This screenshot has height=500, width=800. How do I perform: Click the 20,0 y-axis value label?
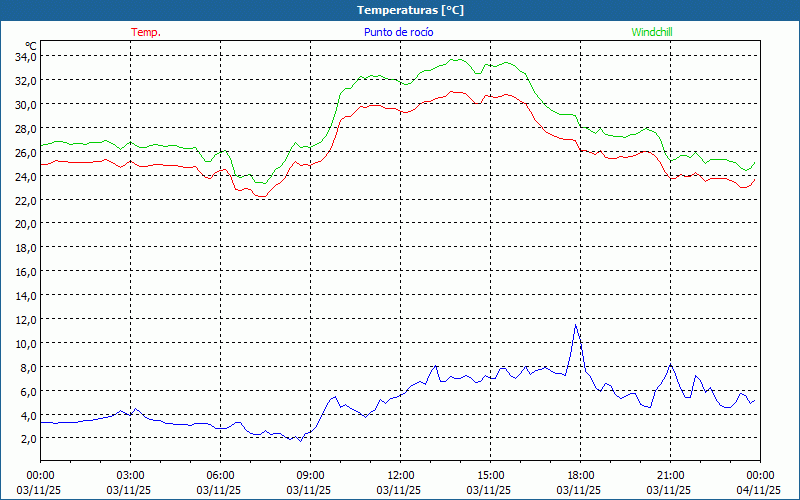(25, 223)
